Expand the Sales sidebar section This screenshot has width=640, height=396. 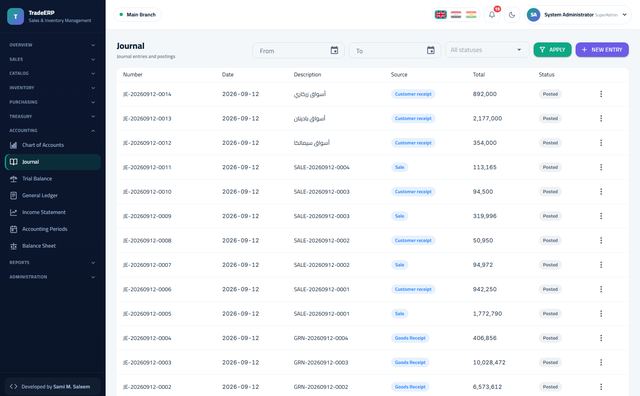[x=52, y=59]
